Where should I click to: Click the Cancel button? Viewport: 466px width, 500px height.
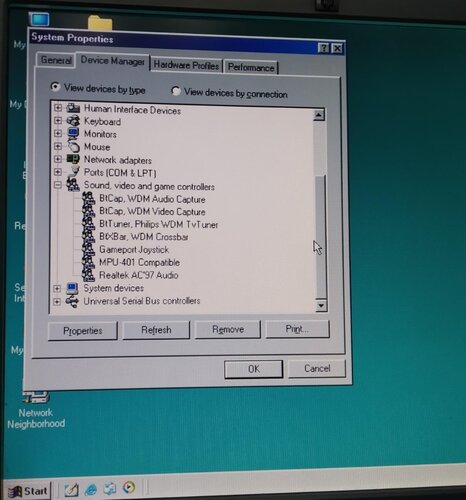[x=317, y=368]
